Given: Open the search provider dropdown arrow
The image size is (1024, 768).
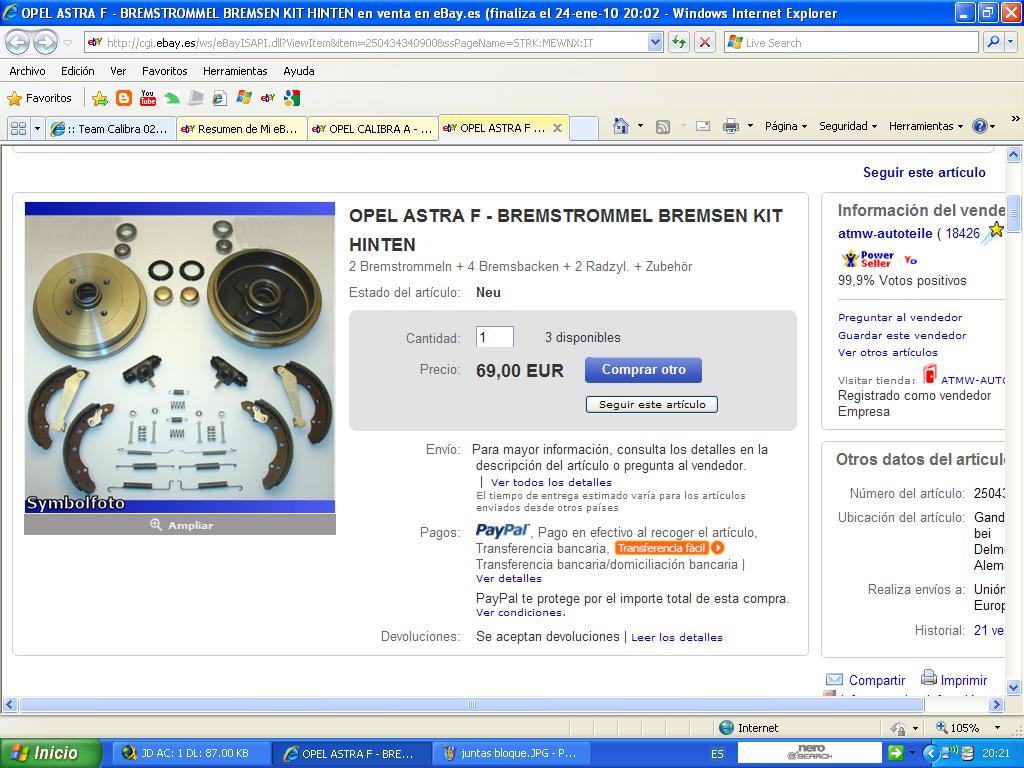Looking at the screenshot, I should (x=1010, y=43).
